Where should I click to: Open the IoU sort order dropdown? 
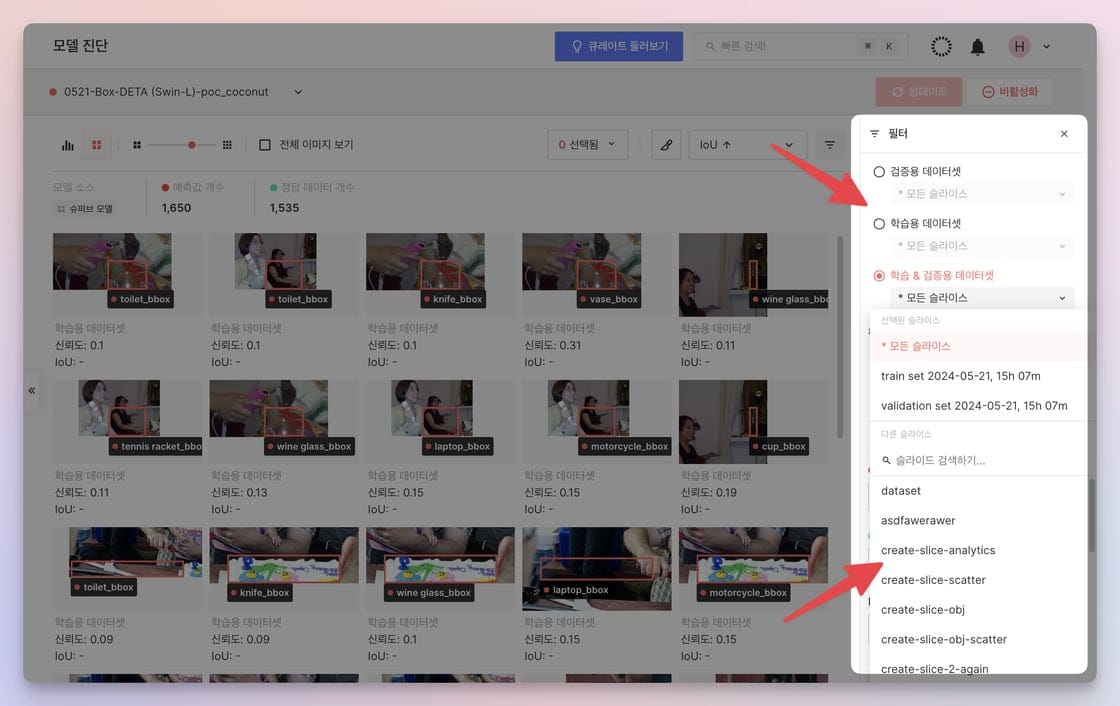(x=748, y=144)
